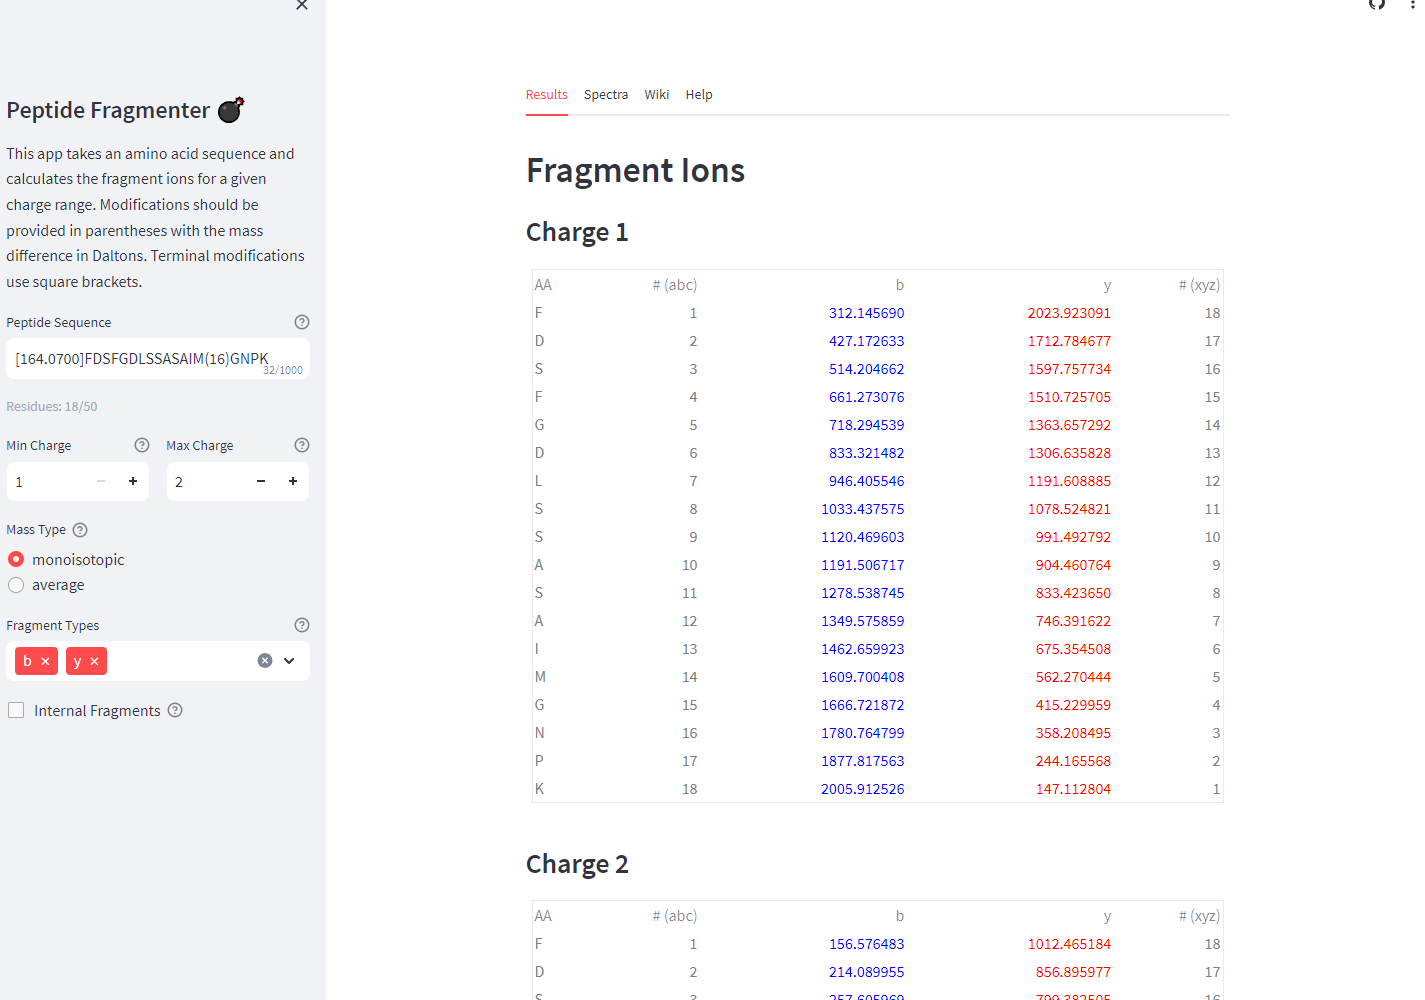Open help tooltip for Max Charge
Screen dimensions: 1425x1000
point(302,445)
